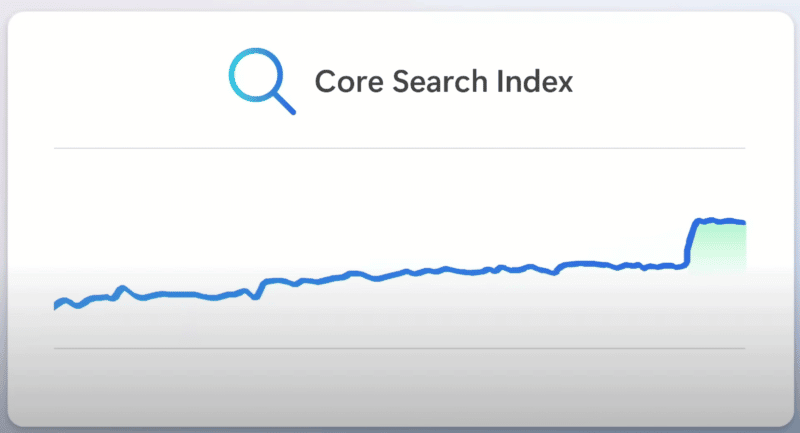
Task: Click inside the magnifying glass lens circle
Action: tap(253, 75)
